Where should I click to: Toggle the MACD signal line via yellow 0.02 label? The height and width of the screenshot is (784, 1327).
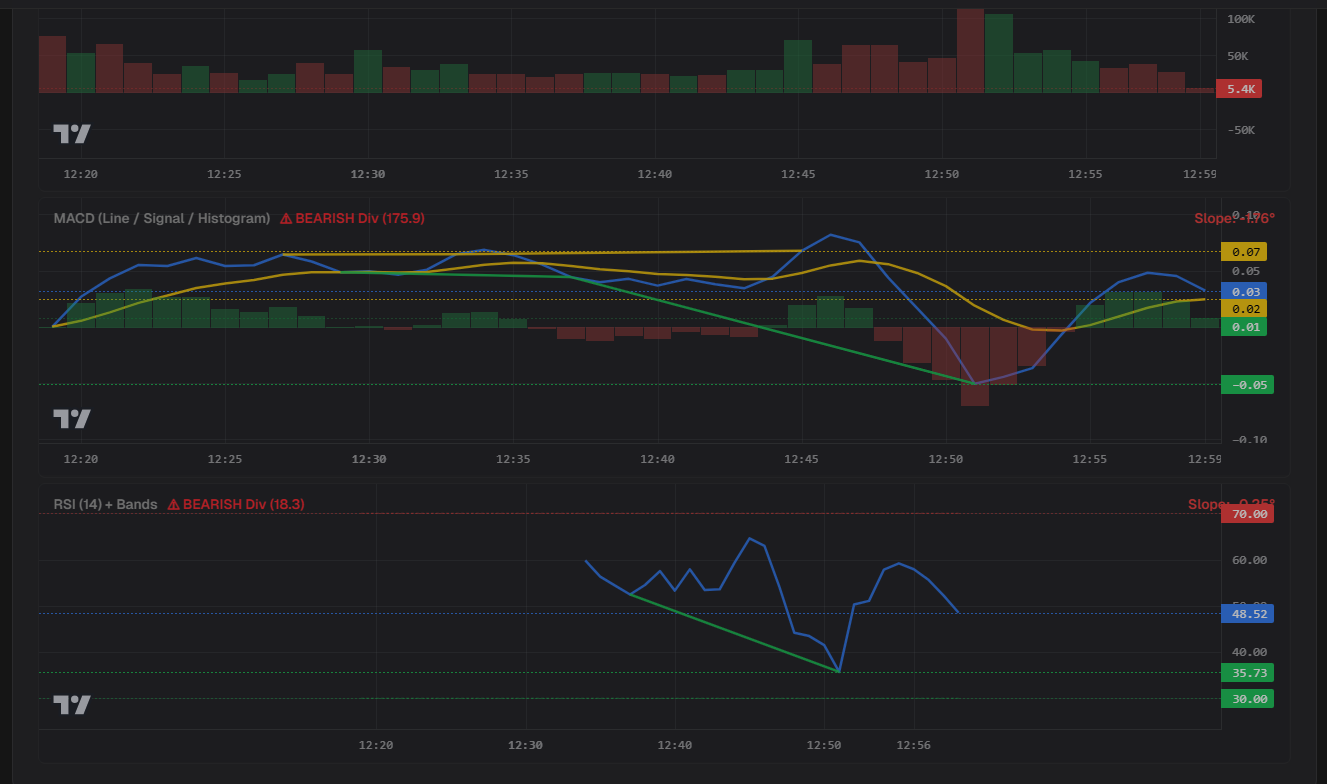1243,309
